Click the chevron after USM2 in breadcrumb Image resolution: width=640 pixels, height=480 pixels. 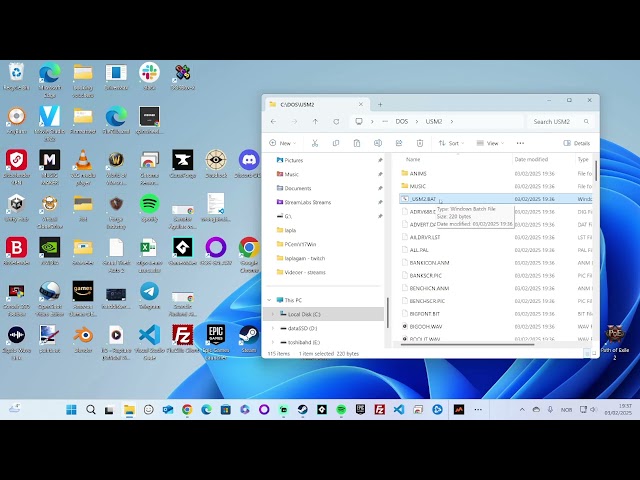(452, 122)
